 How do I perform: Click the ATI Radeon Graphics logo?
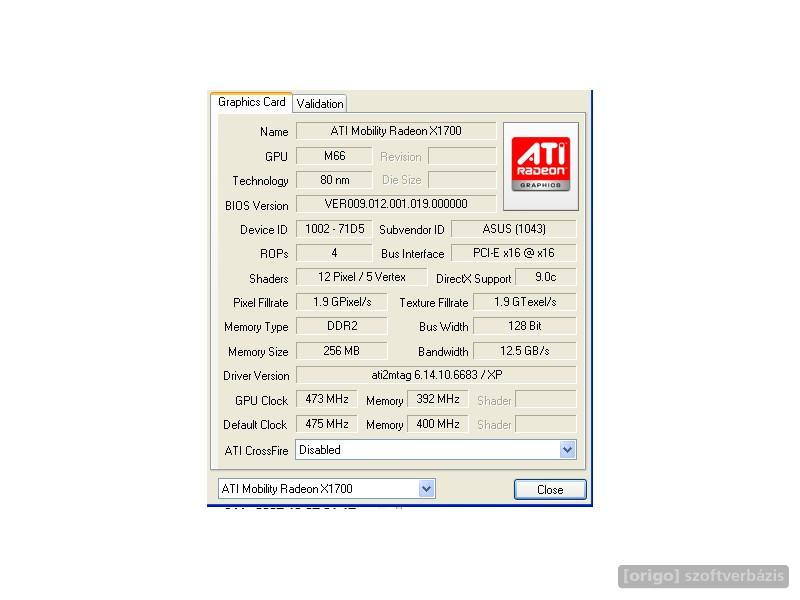point(540,164)
